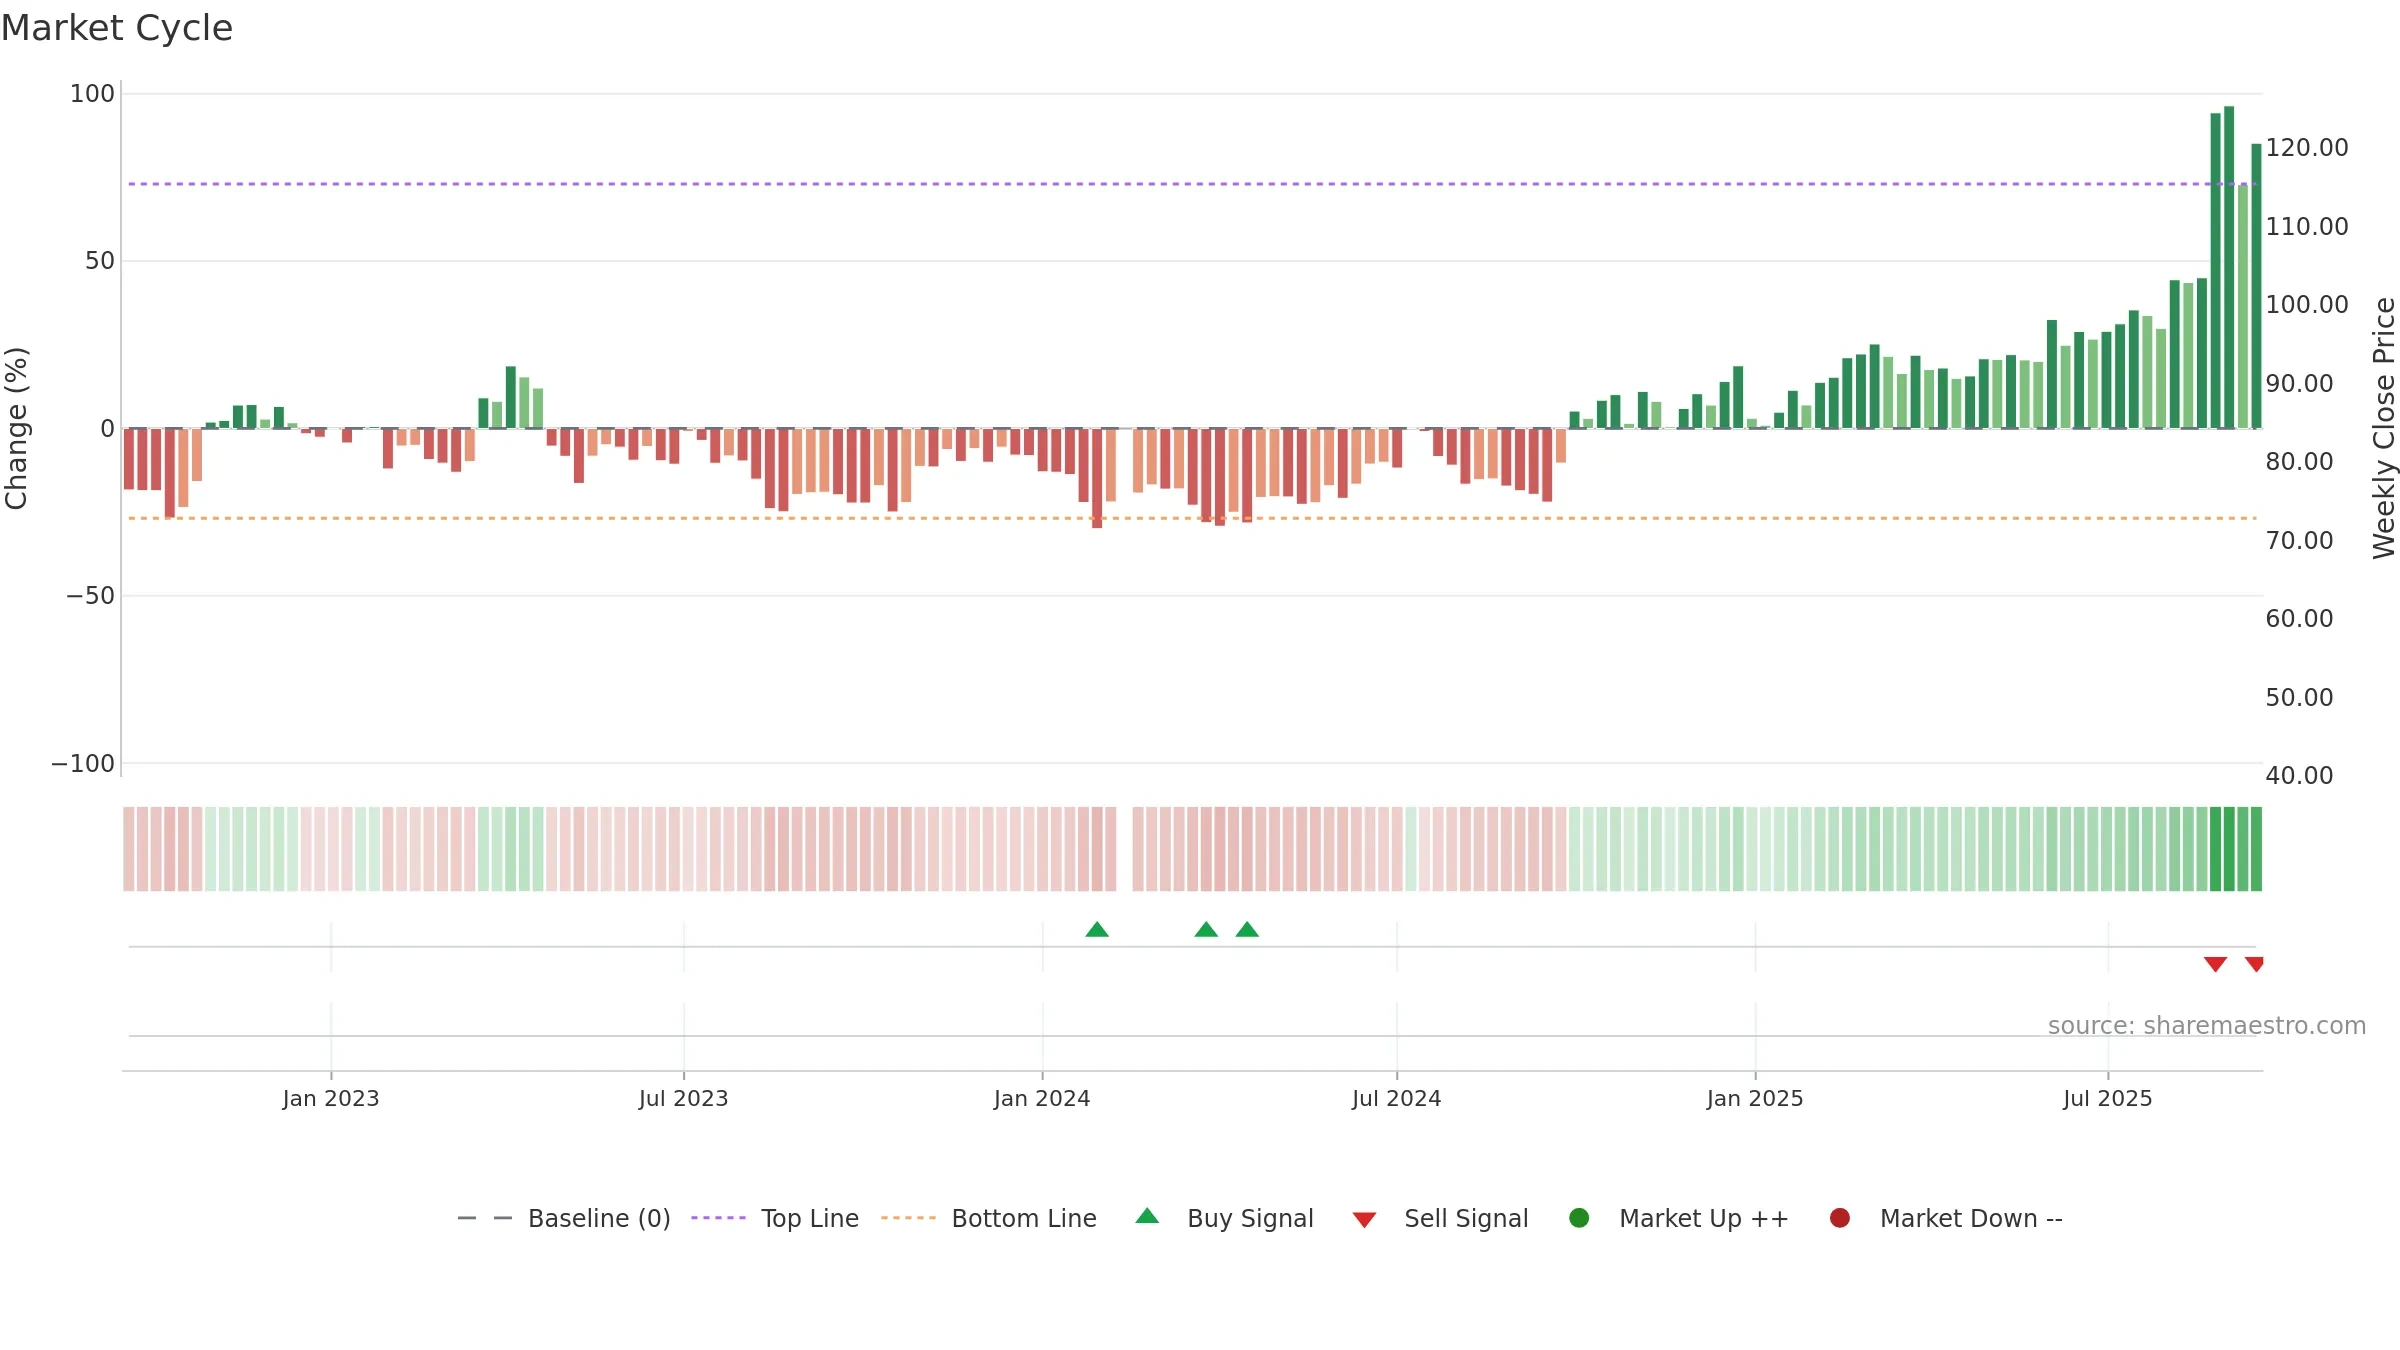Toggle the Bottom Line legend entry
Image resolution: width=2400 pixels, height=1350 pixels.
pos(989,1218)
